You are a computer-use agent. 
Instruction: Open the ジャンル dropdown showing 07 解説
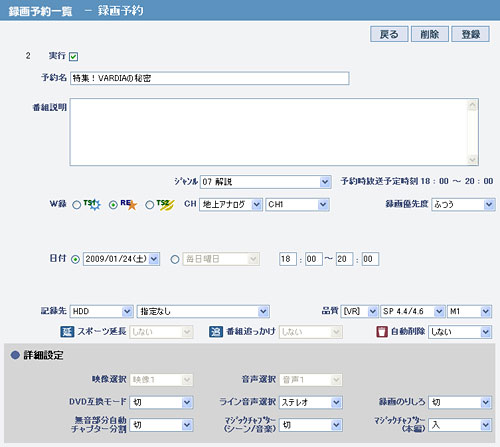(266, 182)
